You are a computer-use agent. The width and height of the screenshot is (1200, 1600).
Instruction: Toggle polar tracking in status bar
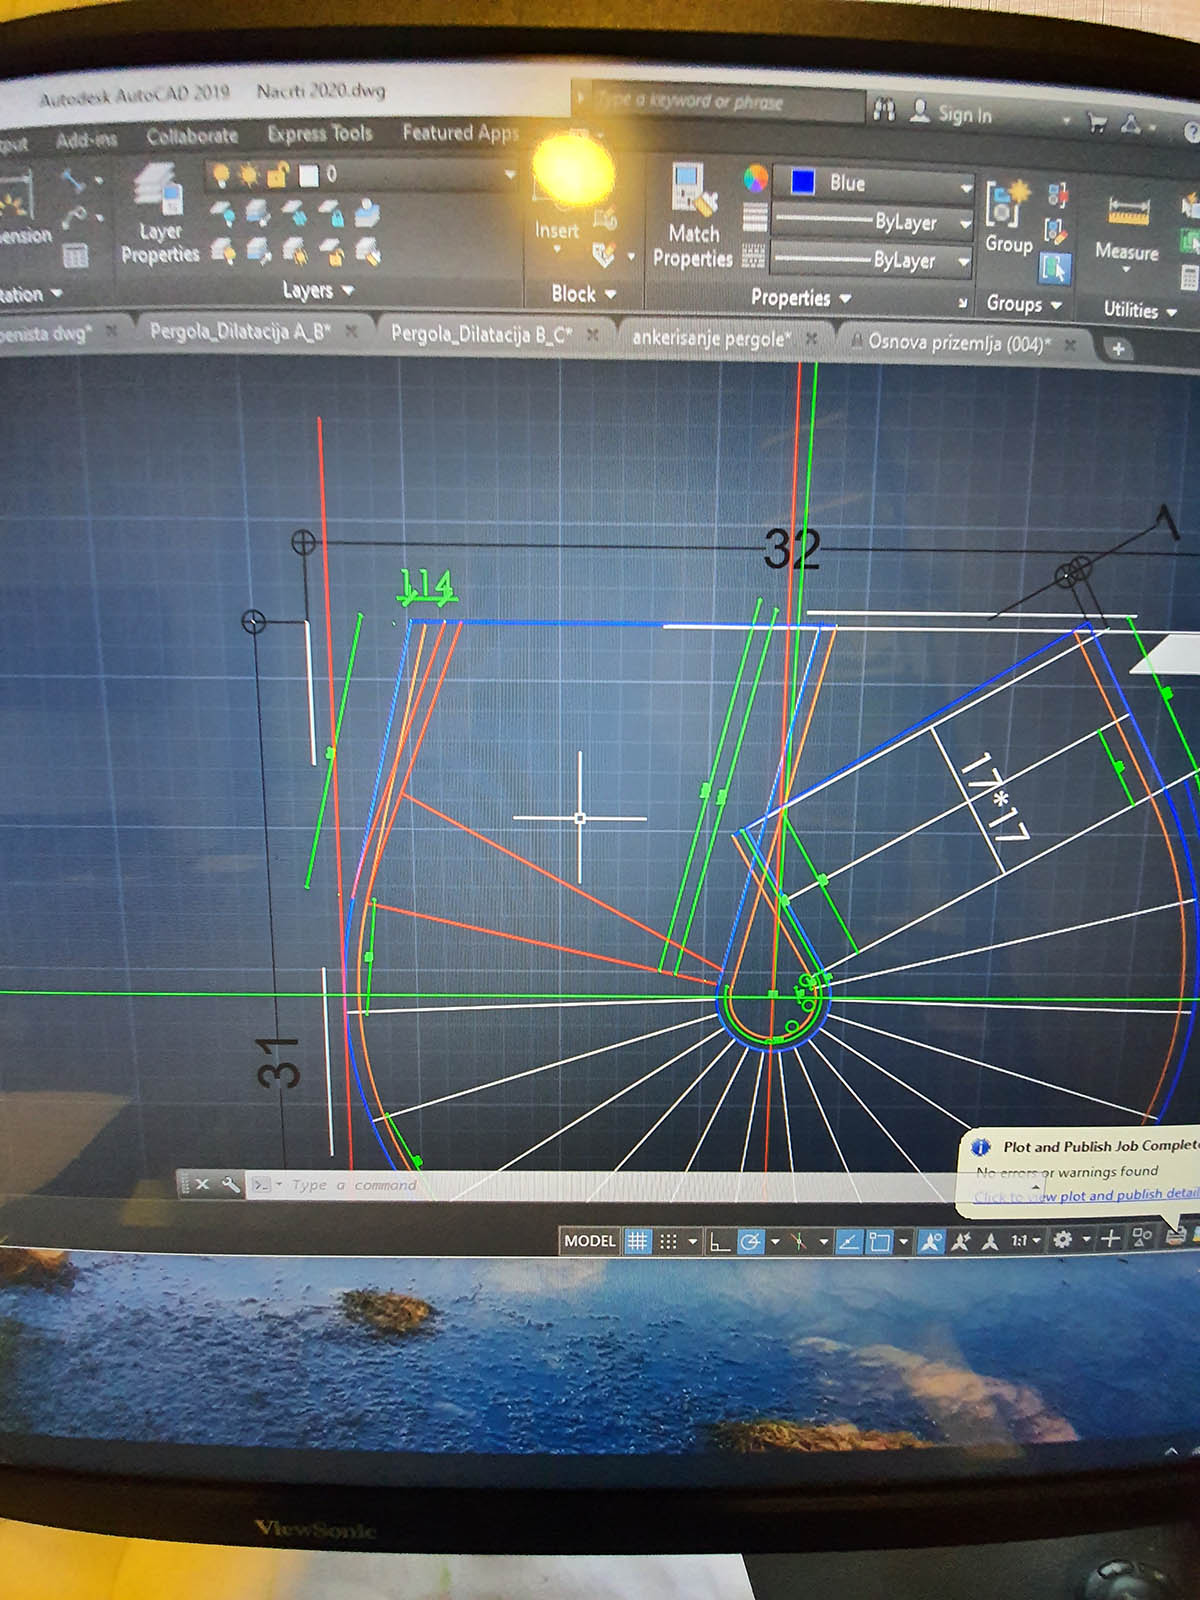[750, 1242]
